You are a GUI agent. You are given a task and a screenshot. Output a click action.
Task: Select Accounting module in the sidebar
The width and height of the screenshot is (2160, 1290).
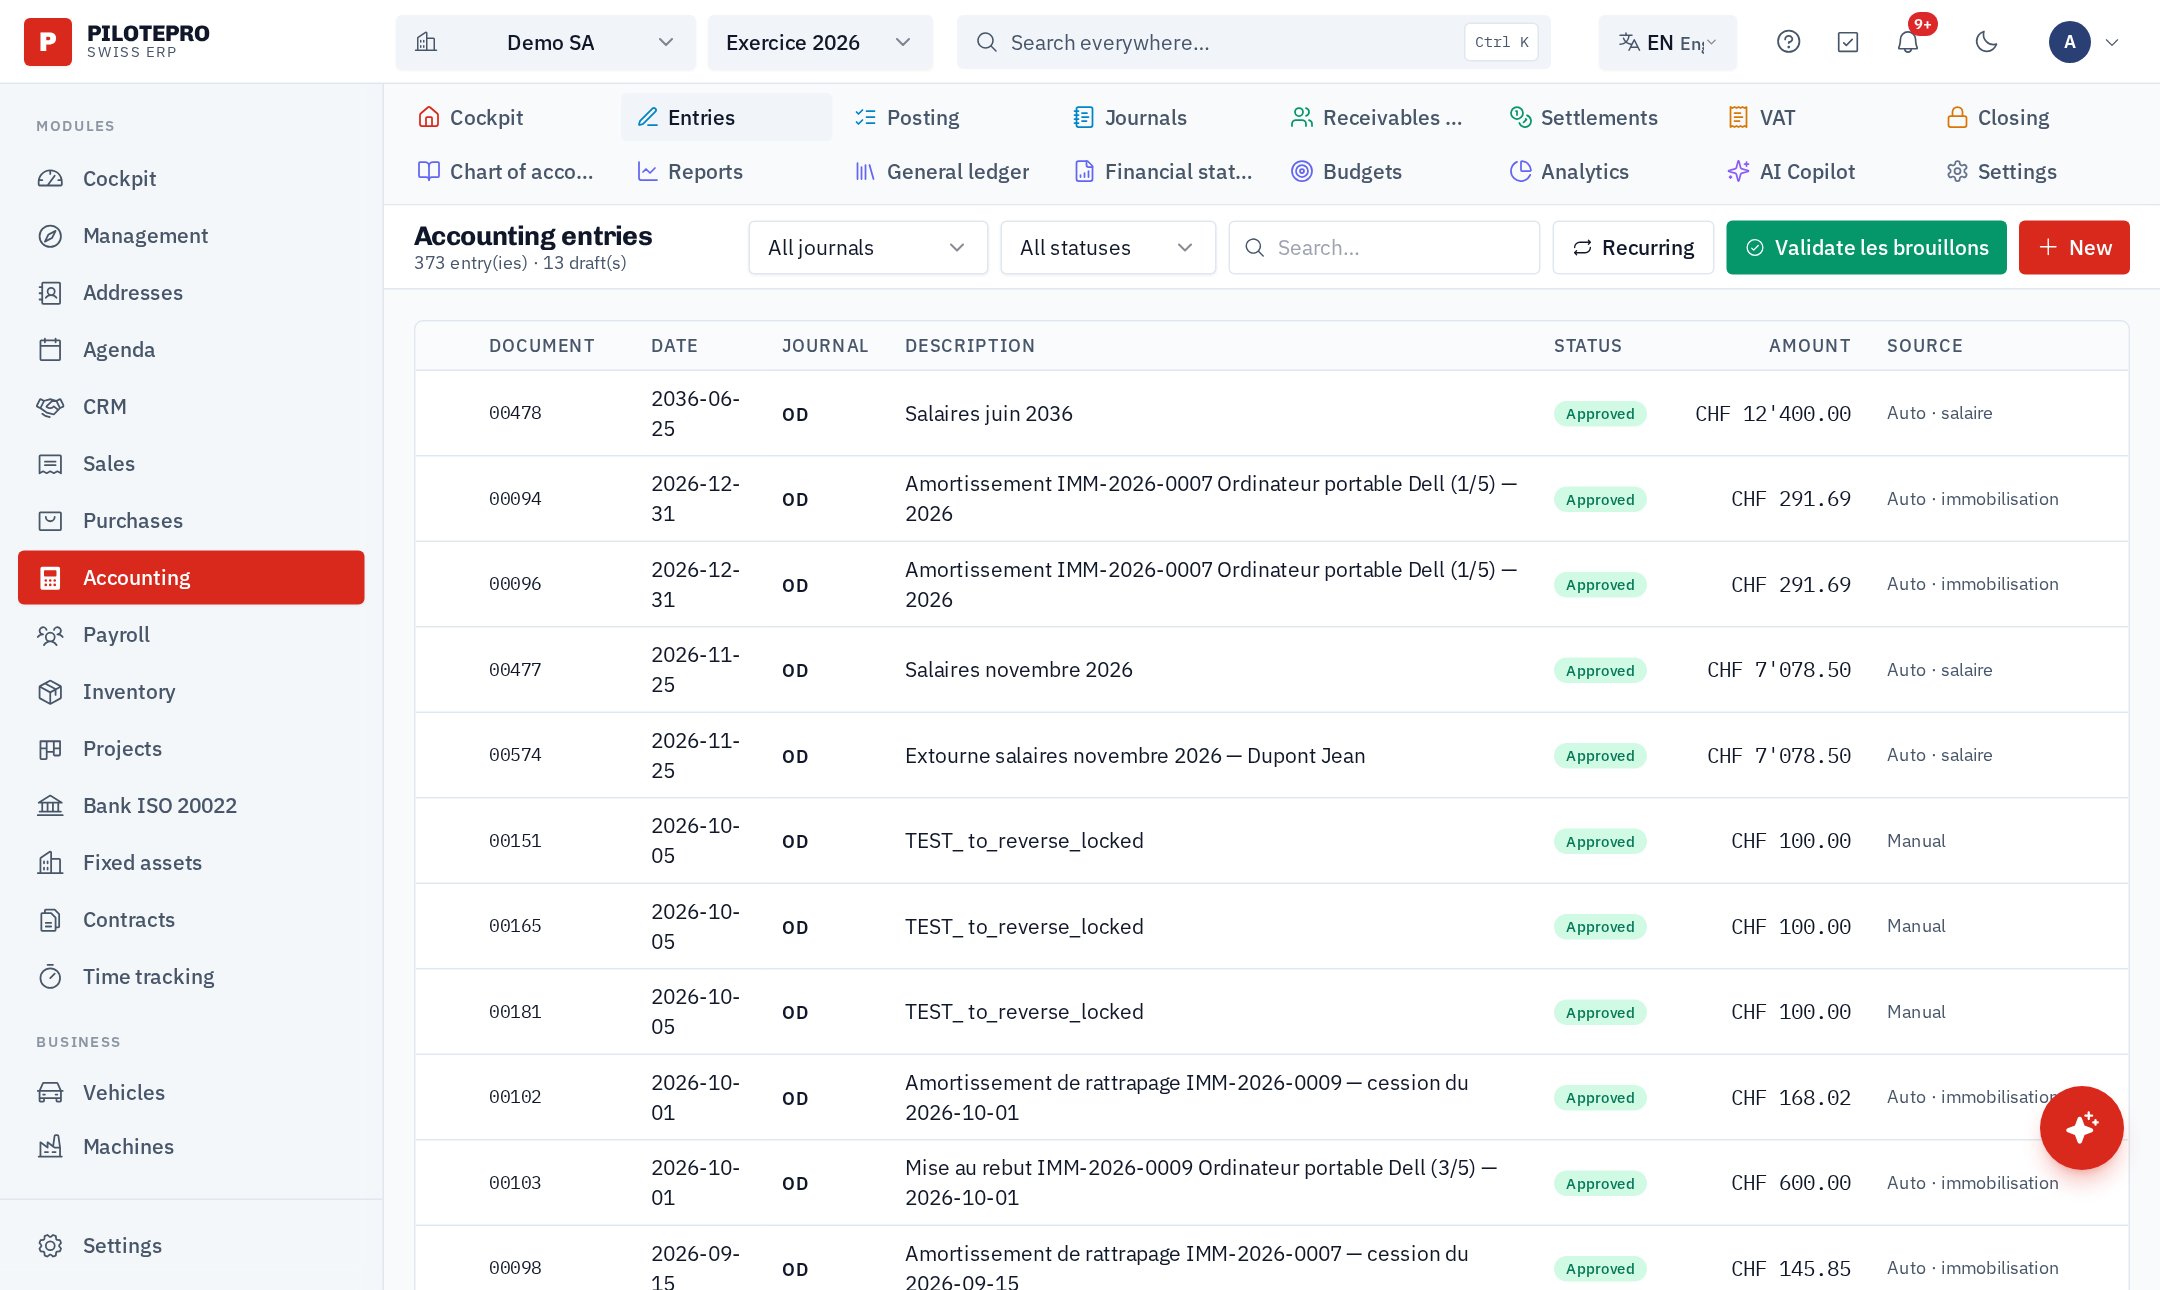[x=191, y=577]
